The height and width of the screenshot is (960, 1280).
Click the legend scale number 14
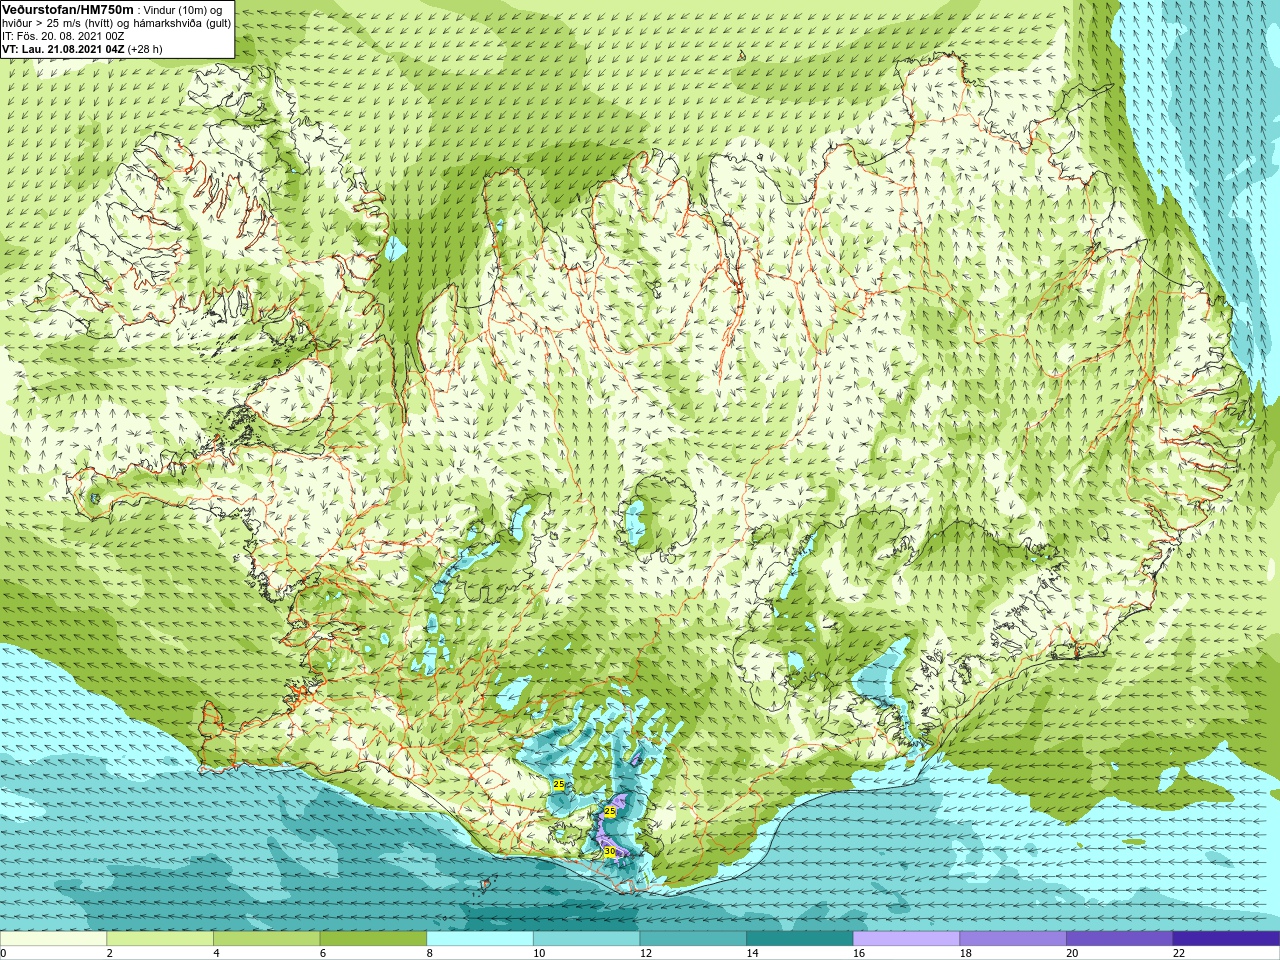point(752,953)
